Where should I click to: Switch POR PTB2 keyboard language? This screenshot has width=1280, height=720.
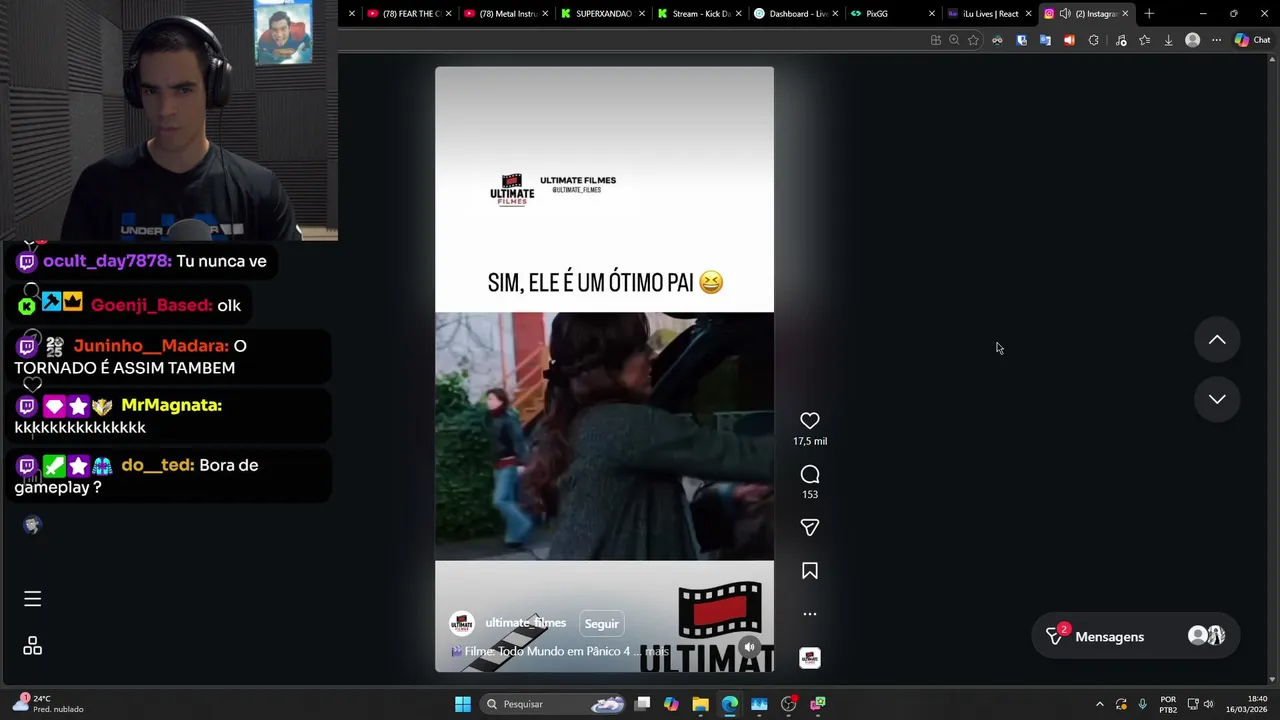click(1168, 704)
